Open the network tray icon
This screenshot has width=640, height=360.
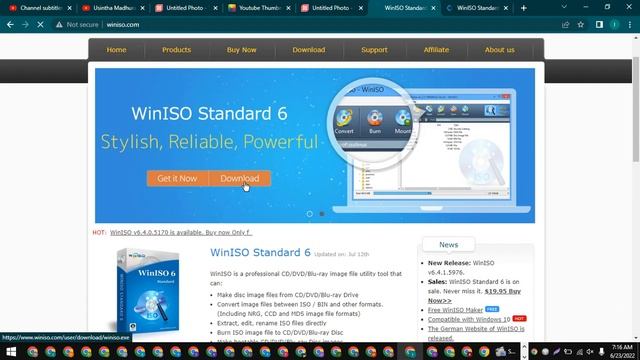[579, 351]
